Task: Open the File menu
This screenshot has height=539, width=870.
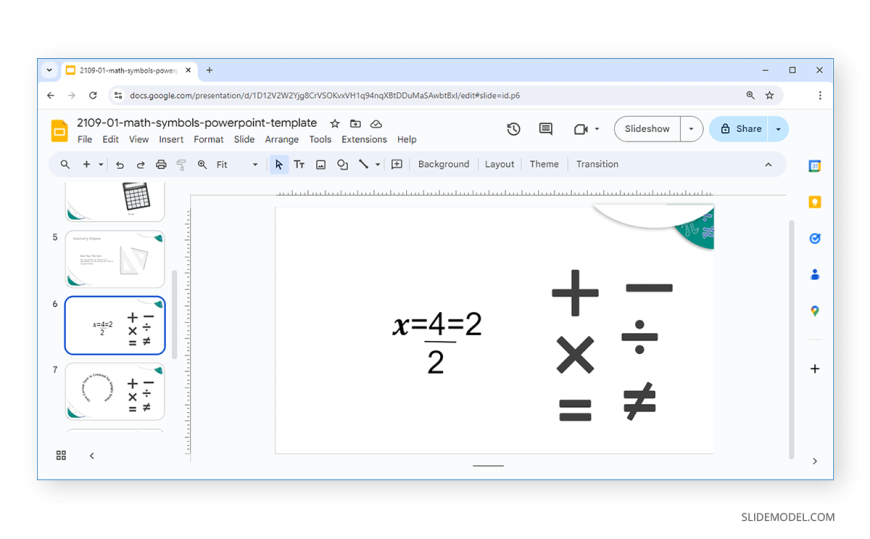Action: 85,139
